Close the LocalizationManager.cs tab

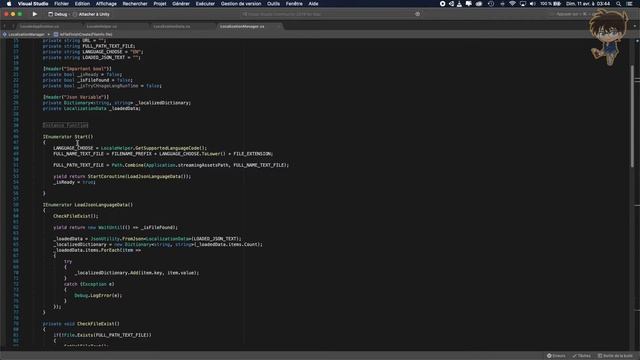pos(279,27)
